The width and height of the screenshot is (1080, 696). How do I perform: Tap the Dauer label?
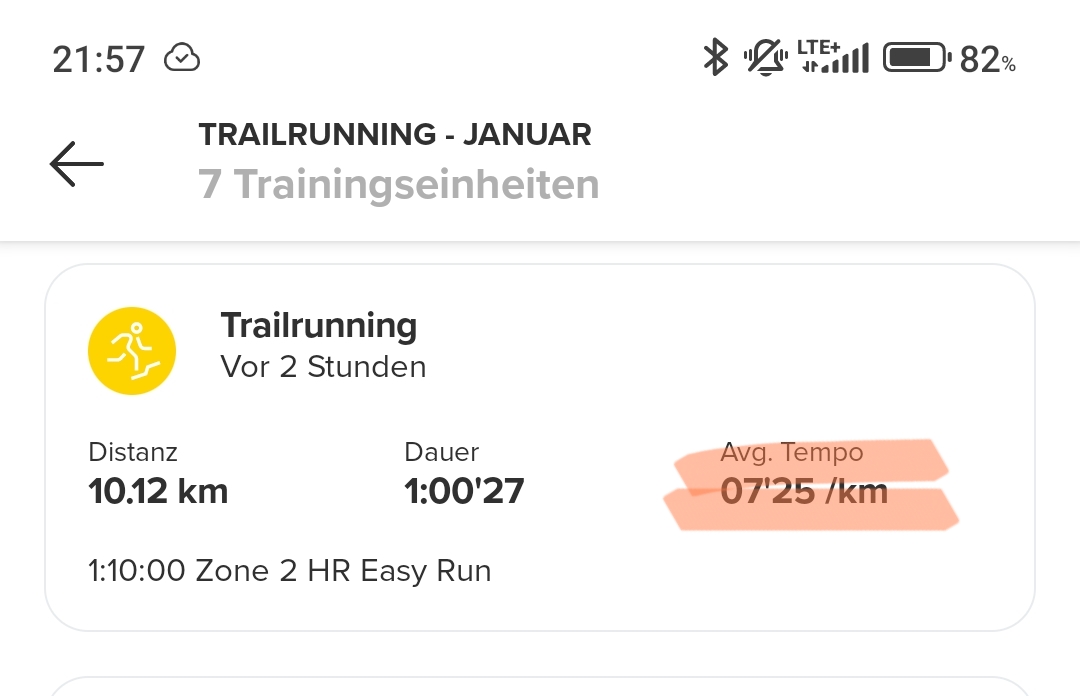442,452
